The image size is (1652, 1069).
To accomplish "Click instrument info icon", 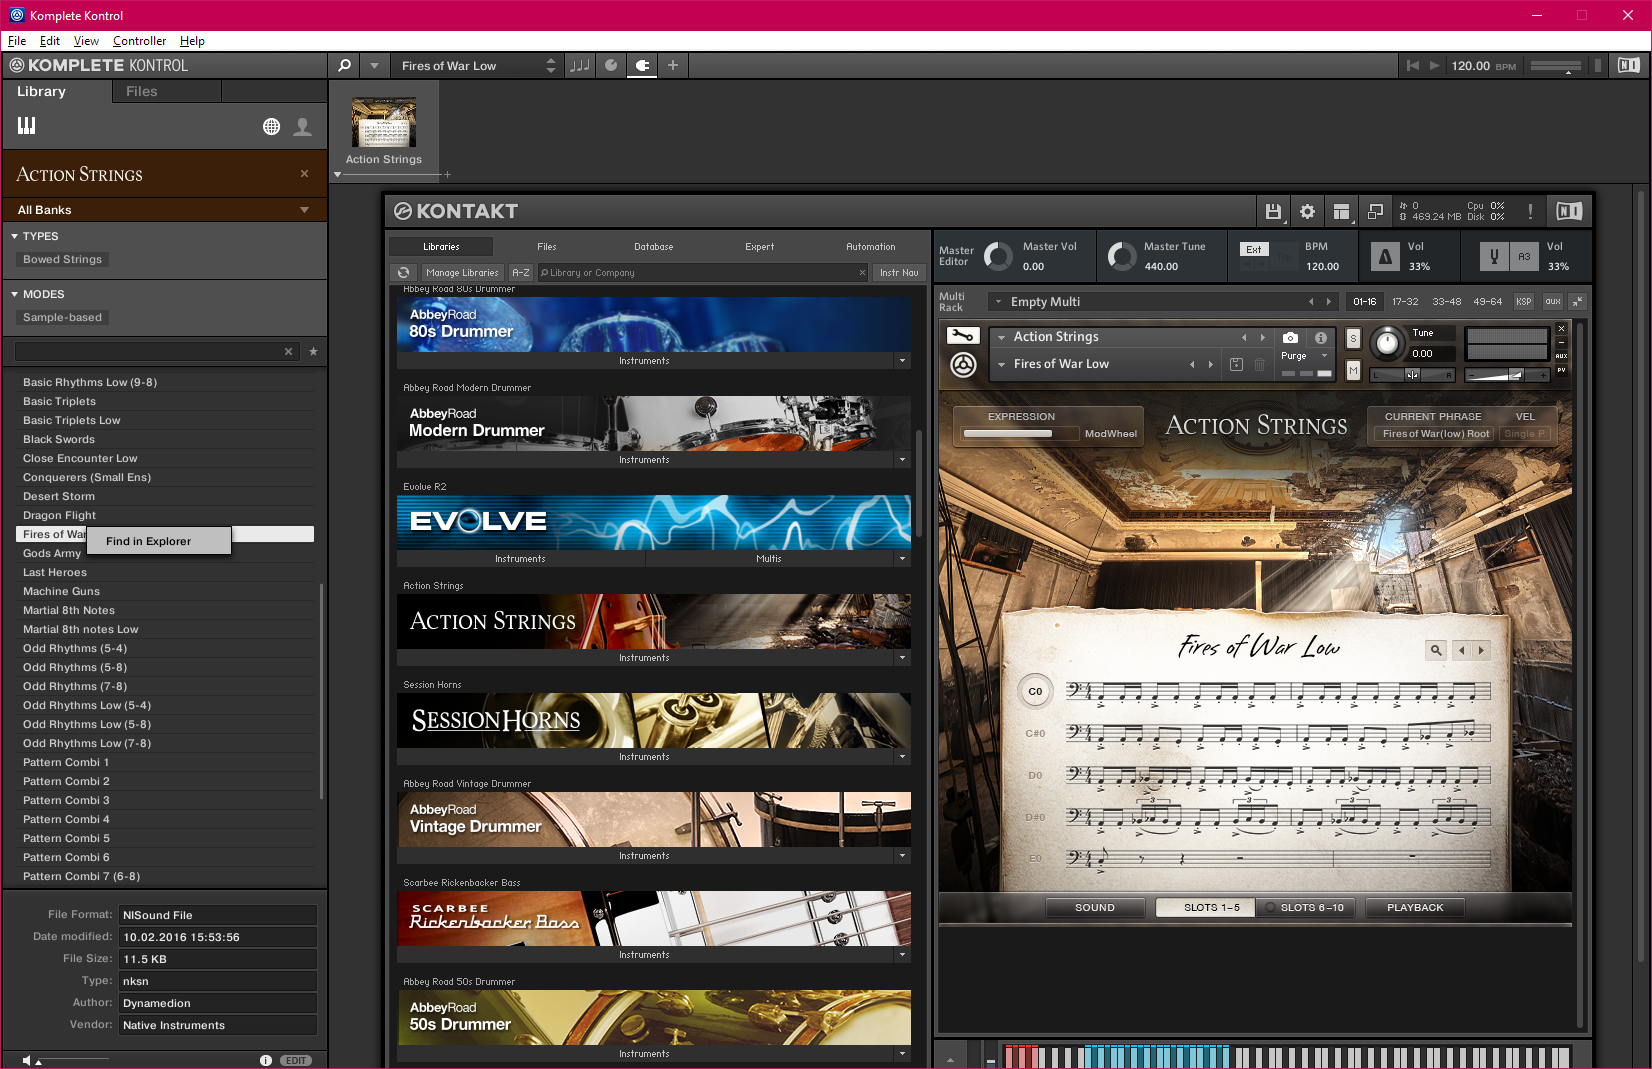I will click(x=1320, y=337).
